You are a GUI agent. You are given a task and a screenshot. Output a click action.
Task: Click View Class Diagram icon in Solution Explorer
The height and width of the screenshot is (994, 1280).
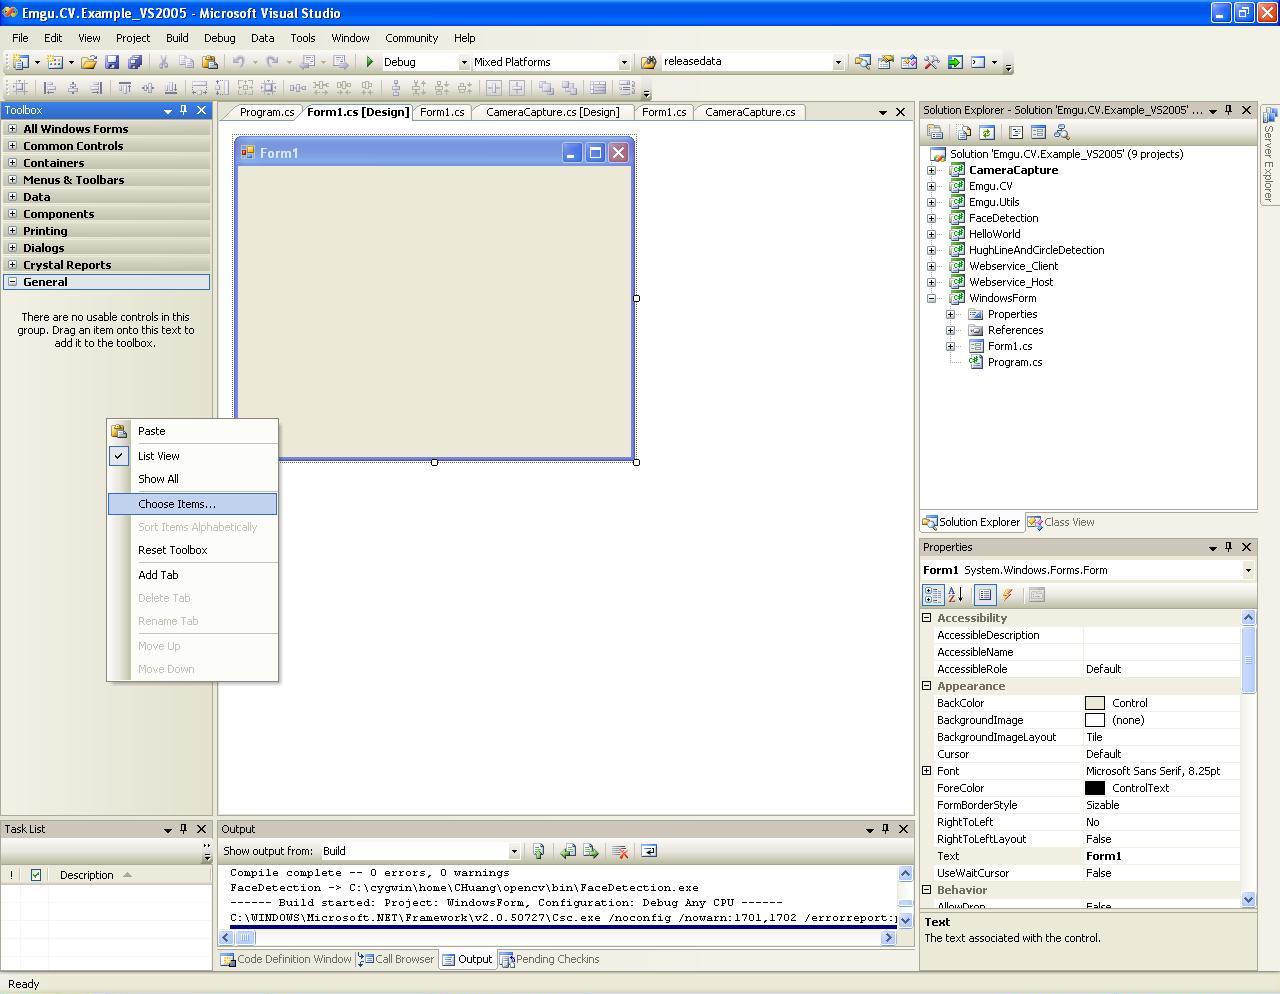tap(1061, 132)
